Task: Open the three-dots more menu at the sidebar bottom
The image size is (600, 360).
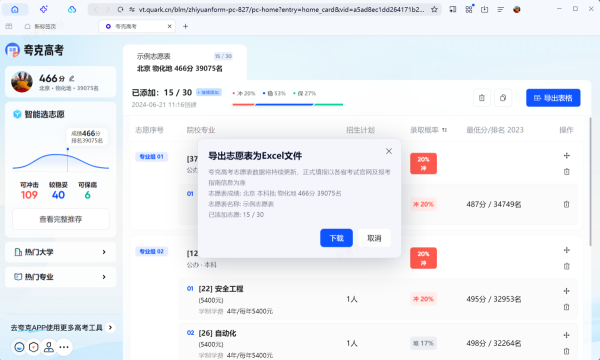Action: point(64,347)
